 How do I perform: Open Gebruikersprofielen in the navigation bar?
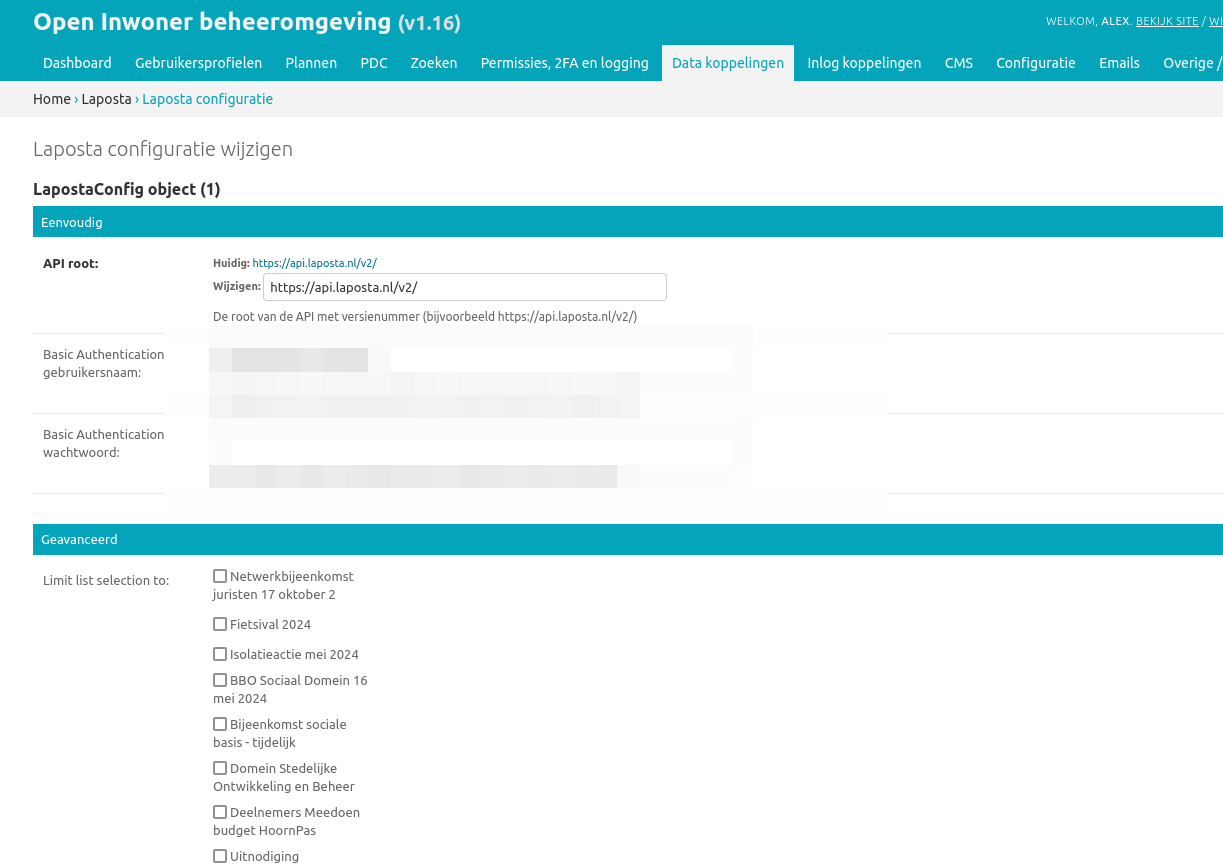pyautogui.click(x=198, y=63)
